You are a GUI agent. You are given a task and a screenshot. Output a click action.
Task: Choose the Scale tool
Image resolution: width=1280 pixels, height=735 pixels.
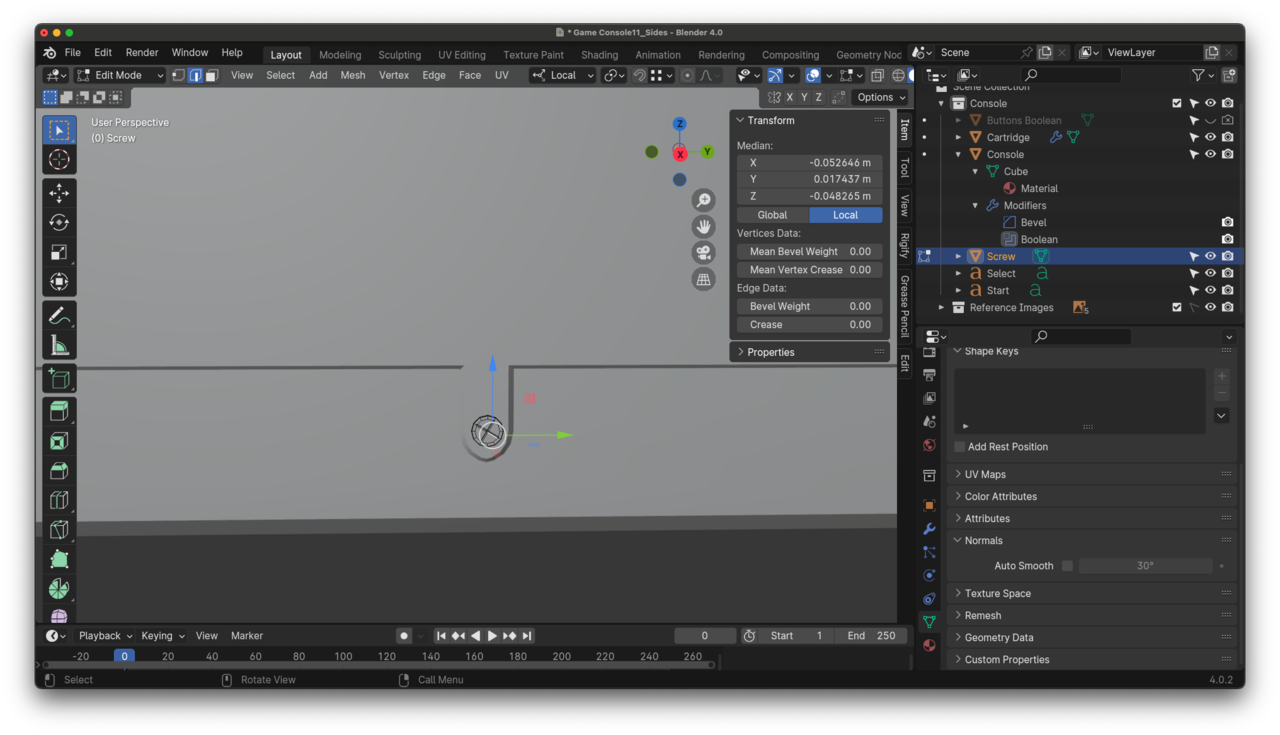59,253
